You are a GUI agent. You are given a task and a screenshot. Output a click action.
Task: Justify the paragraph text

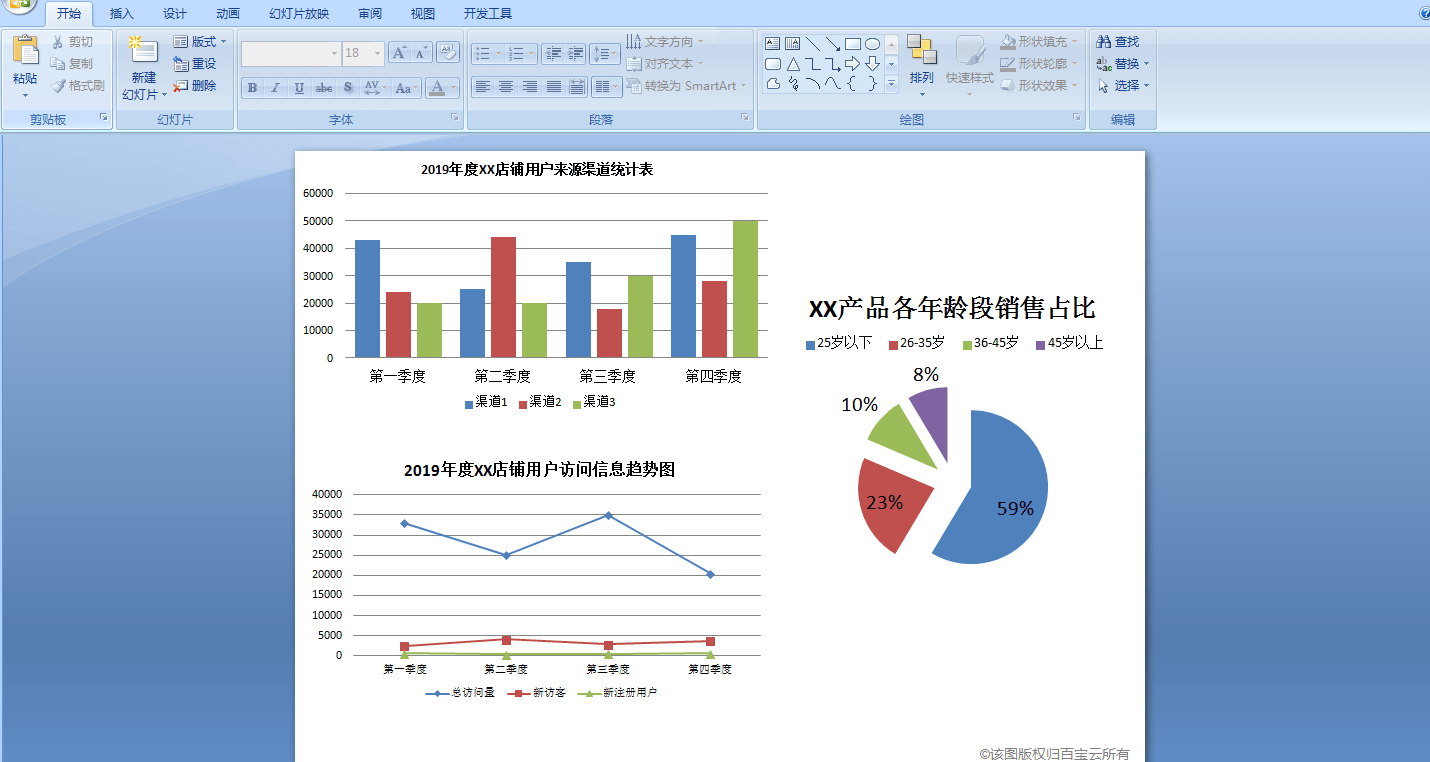553,87
